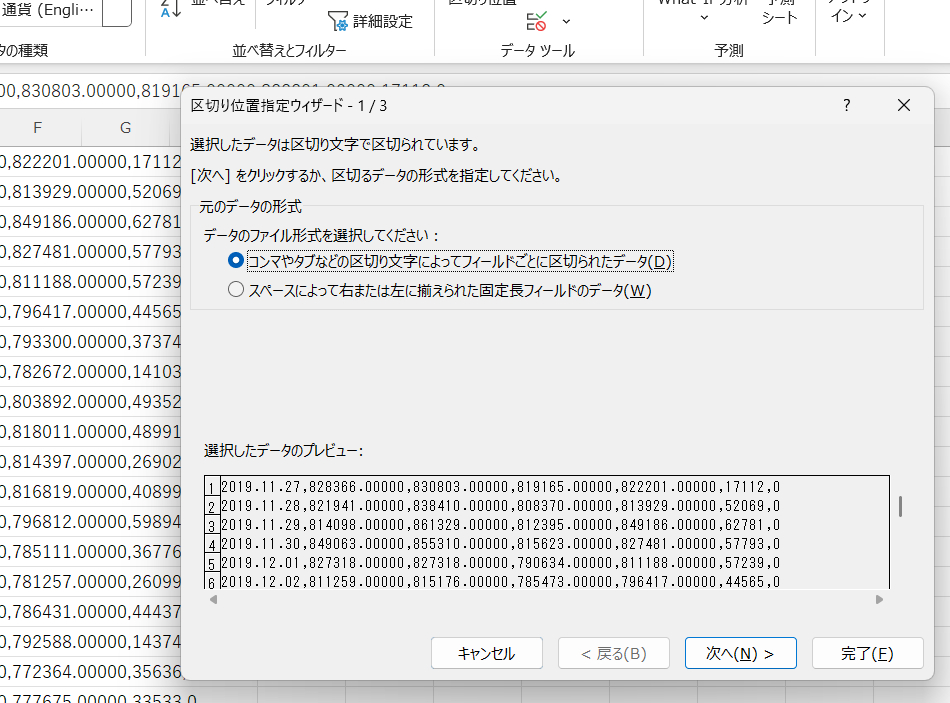Click preview row 4 starting 2019.11.30
Screen dimensions: 950x703
point(500,544)
